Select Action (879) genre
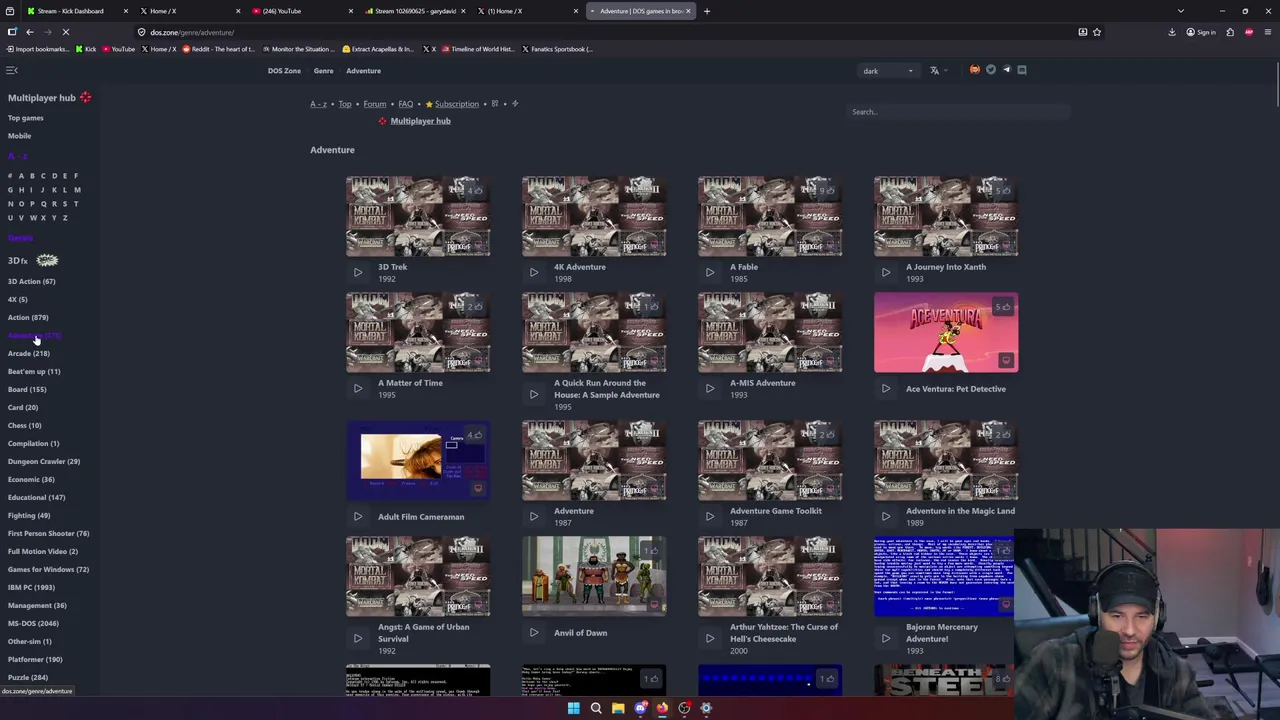The image size is (1280, 720). coord(28,317)
